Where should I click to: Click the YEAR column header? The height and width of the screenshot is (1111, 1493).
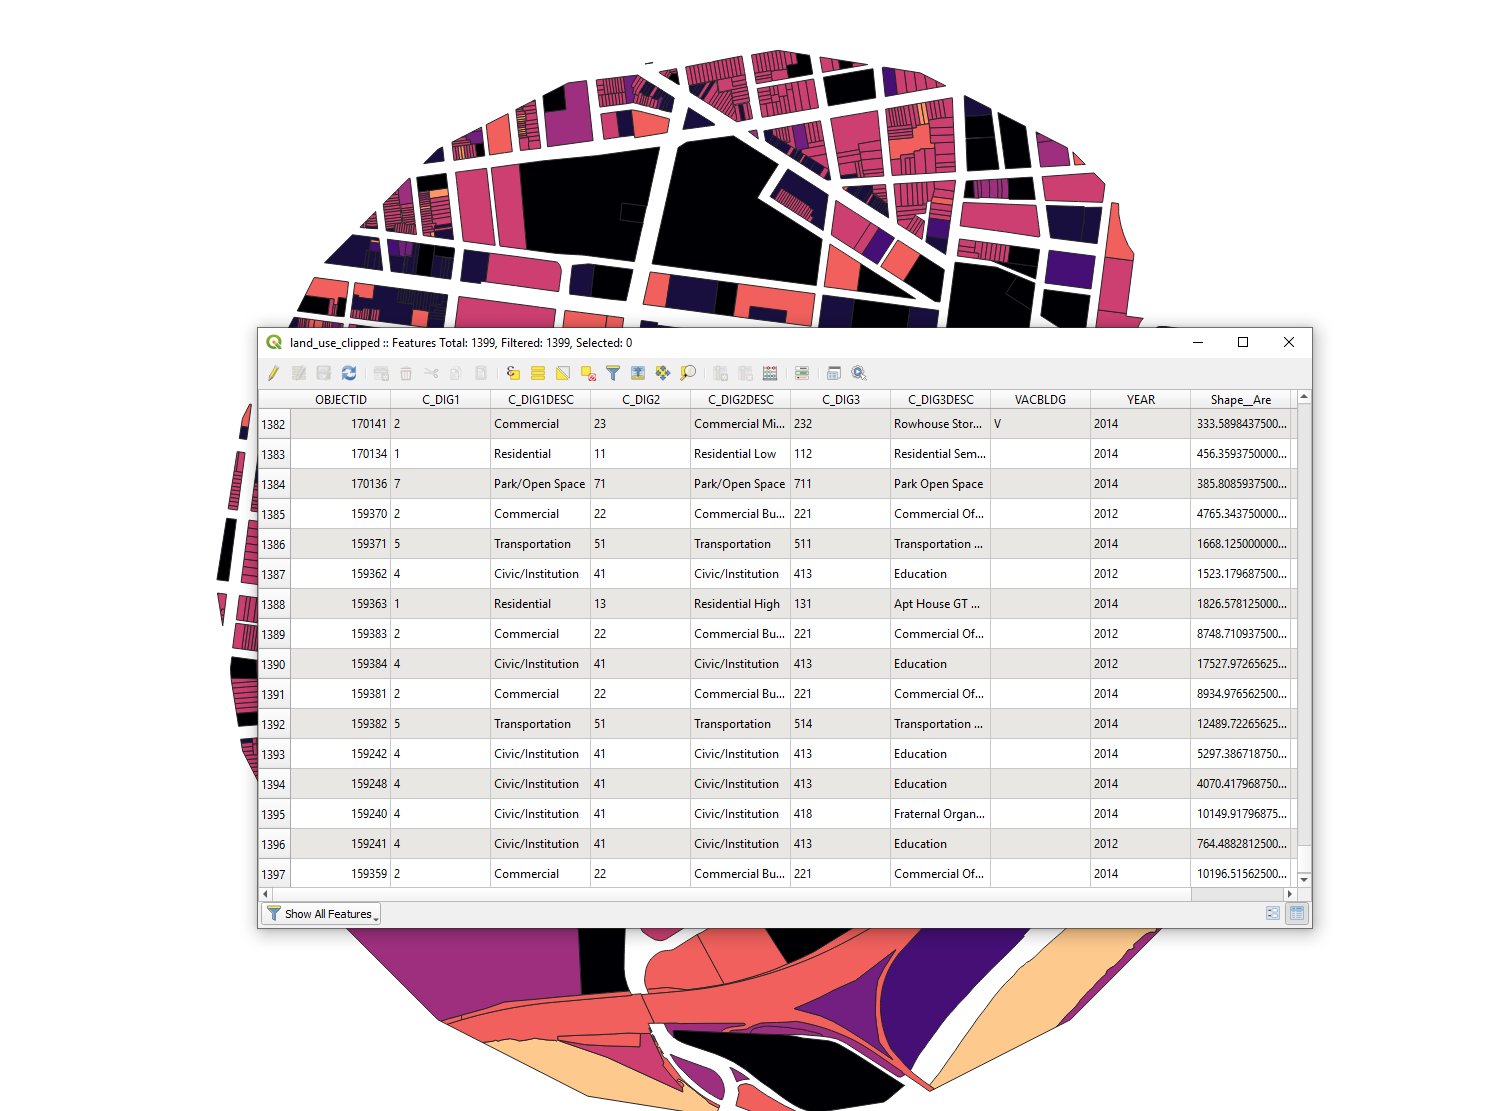[1140, 400]
